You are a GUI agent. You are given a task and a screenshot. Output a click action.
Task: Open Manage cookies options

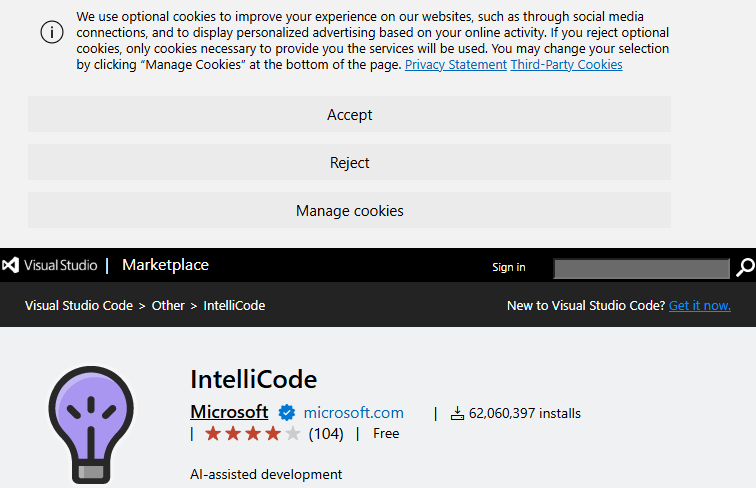[x=349, y=211]
